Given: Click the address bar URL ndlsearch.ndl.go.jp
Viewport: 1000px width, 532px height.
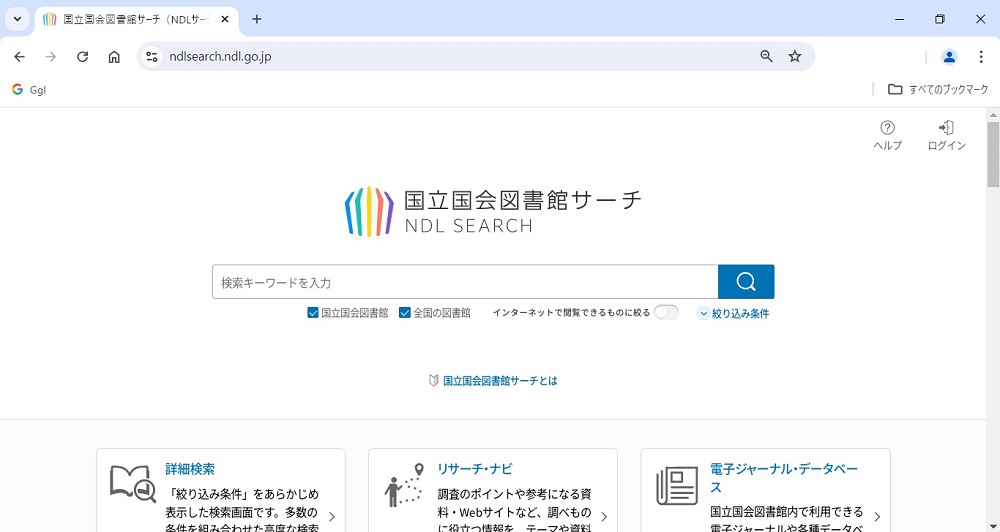Looking at the screenshot, I should (x=220, y=57).
